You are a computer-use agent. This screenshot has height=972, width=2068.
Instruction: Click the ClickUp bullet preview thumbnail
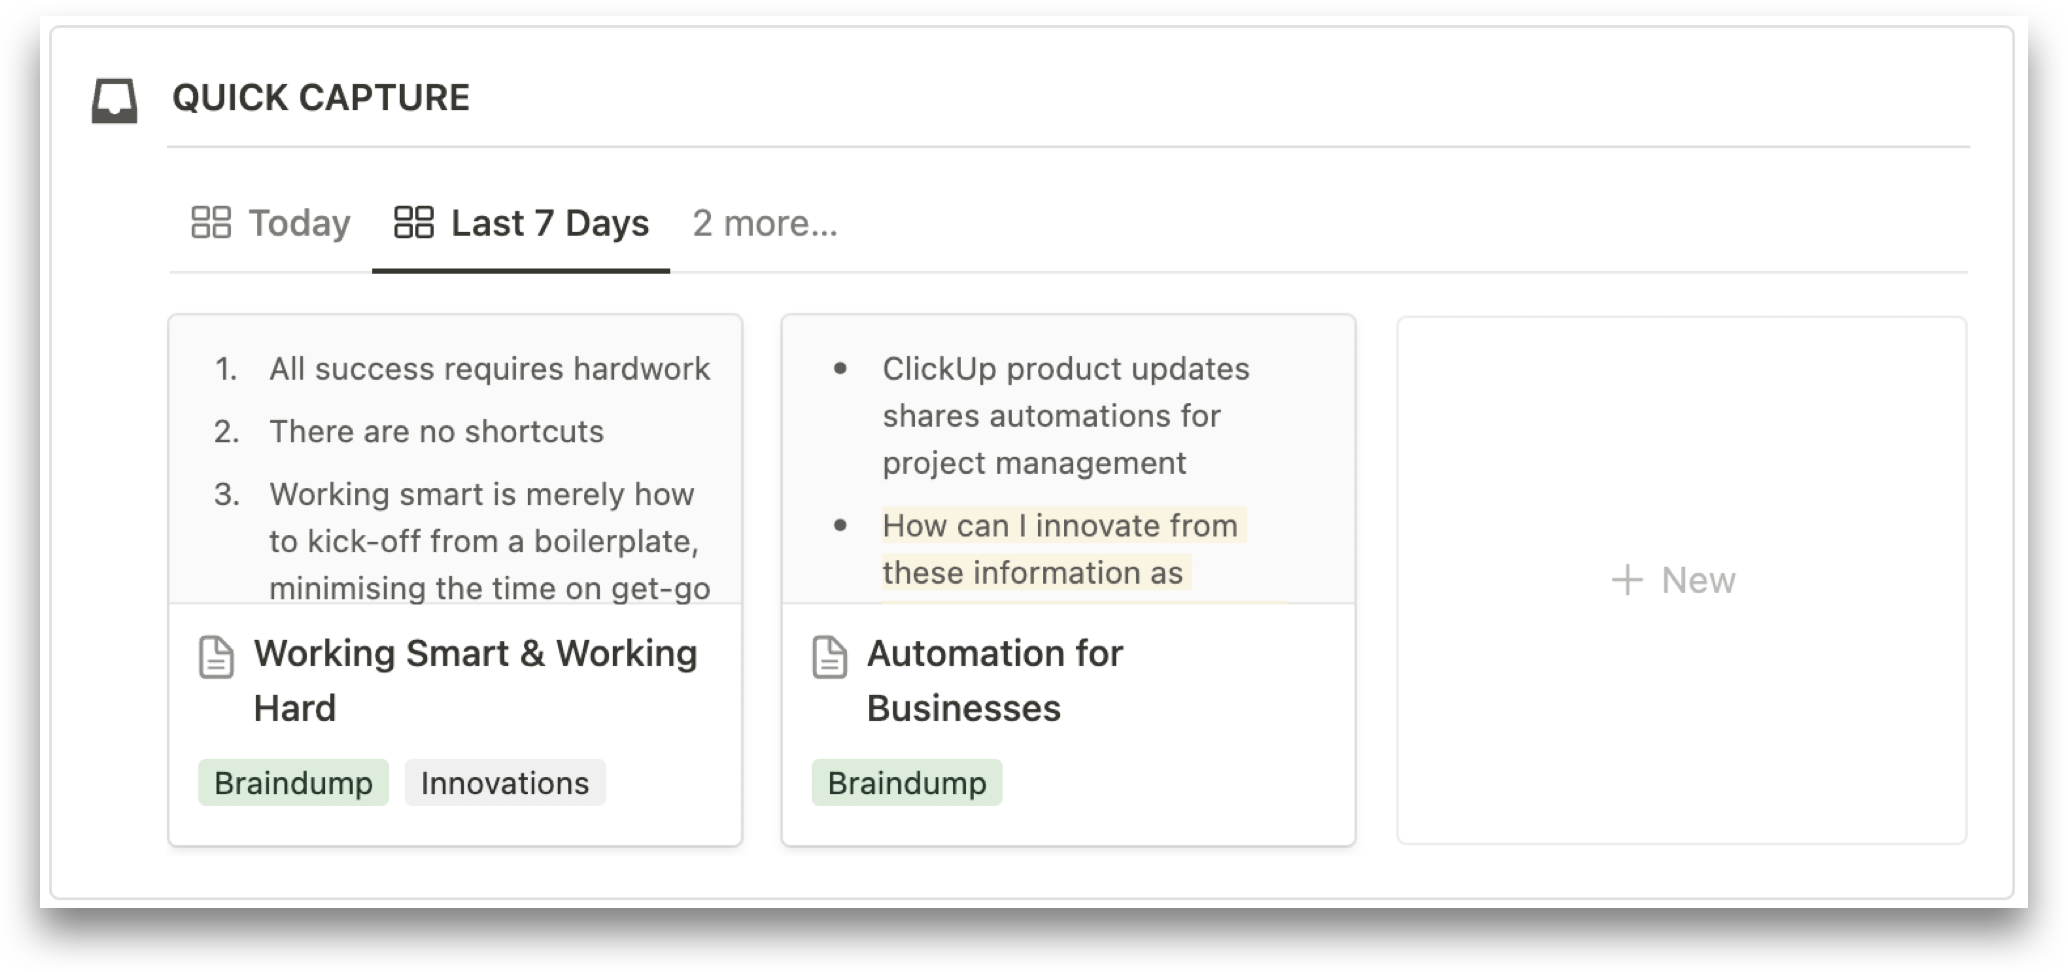pos(1068,460)
